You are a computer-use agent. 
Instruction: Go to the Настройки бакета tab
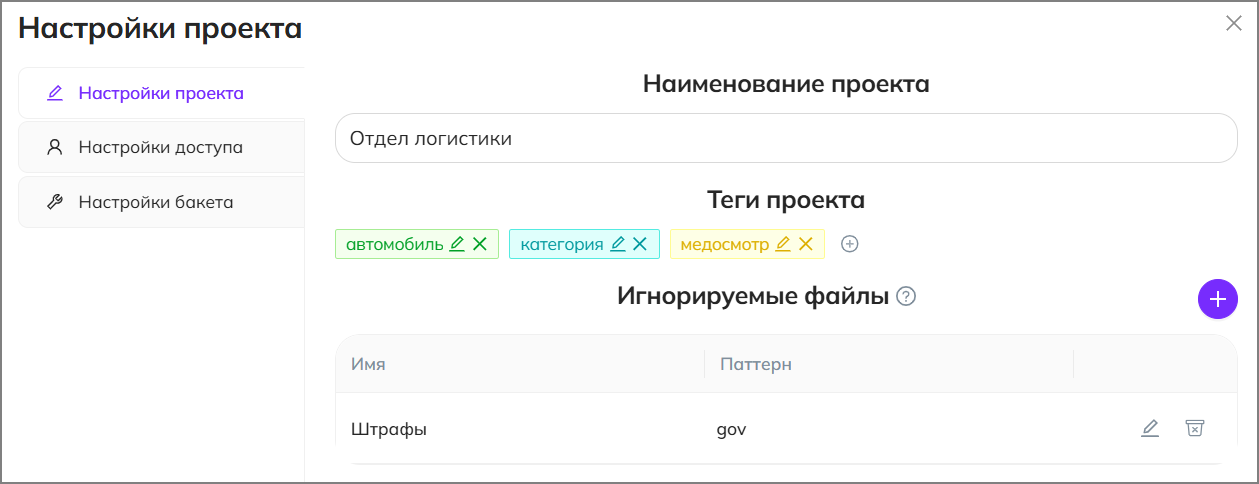coord(161,202)
